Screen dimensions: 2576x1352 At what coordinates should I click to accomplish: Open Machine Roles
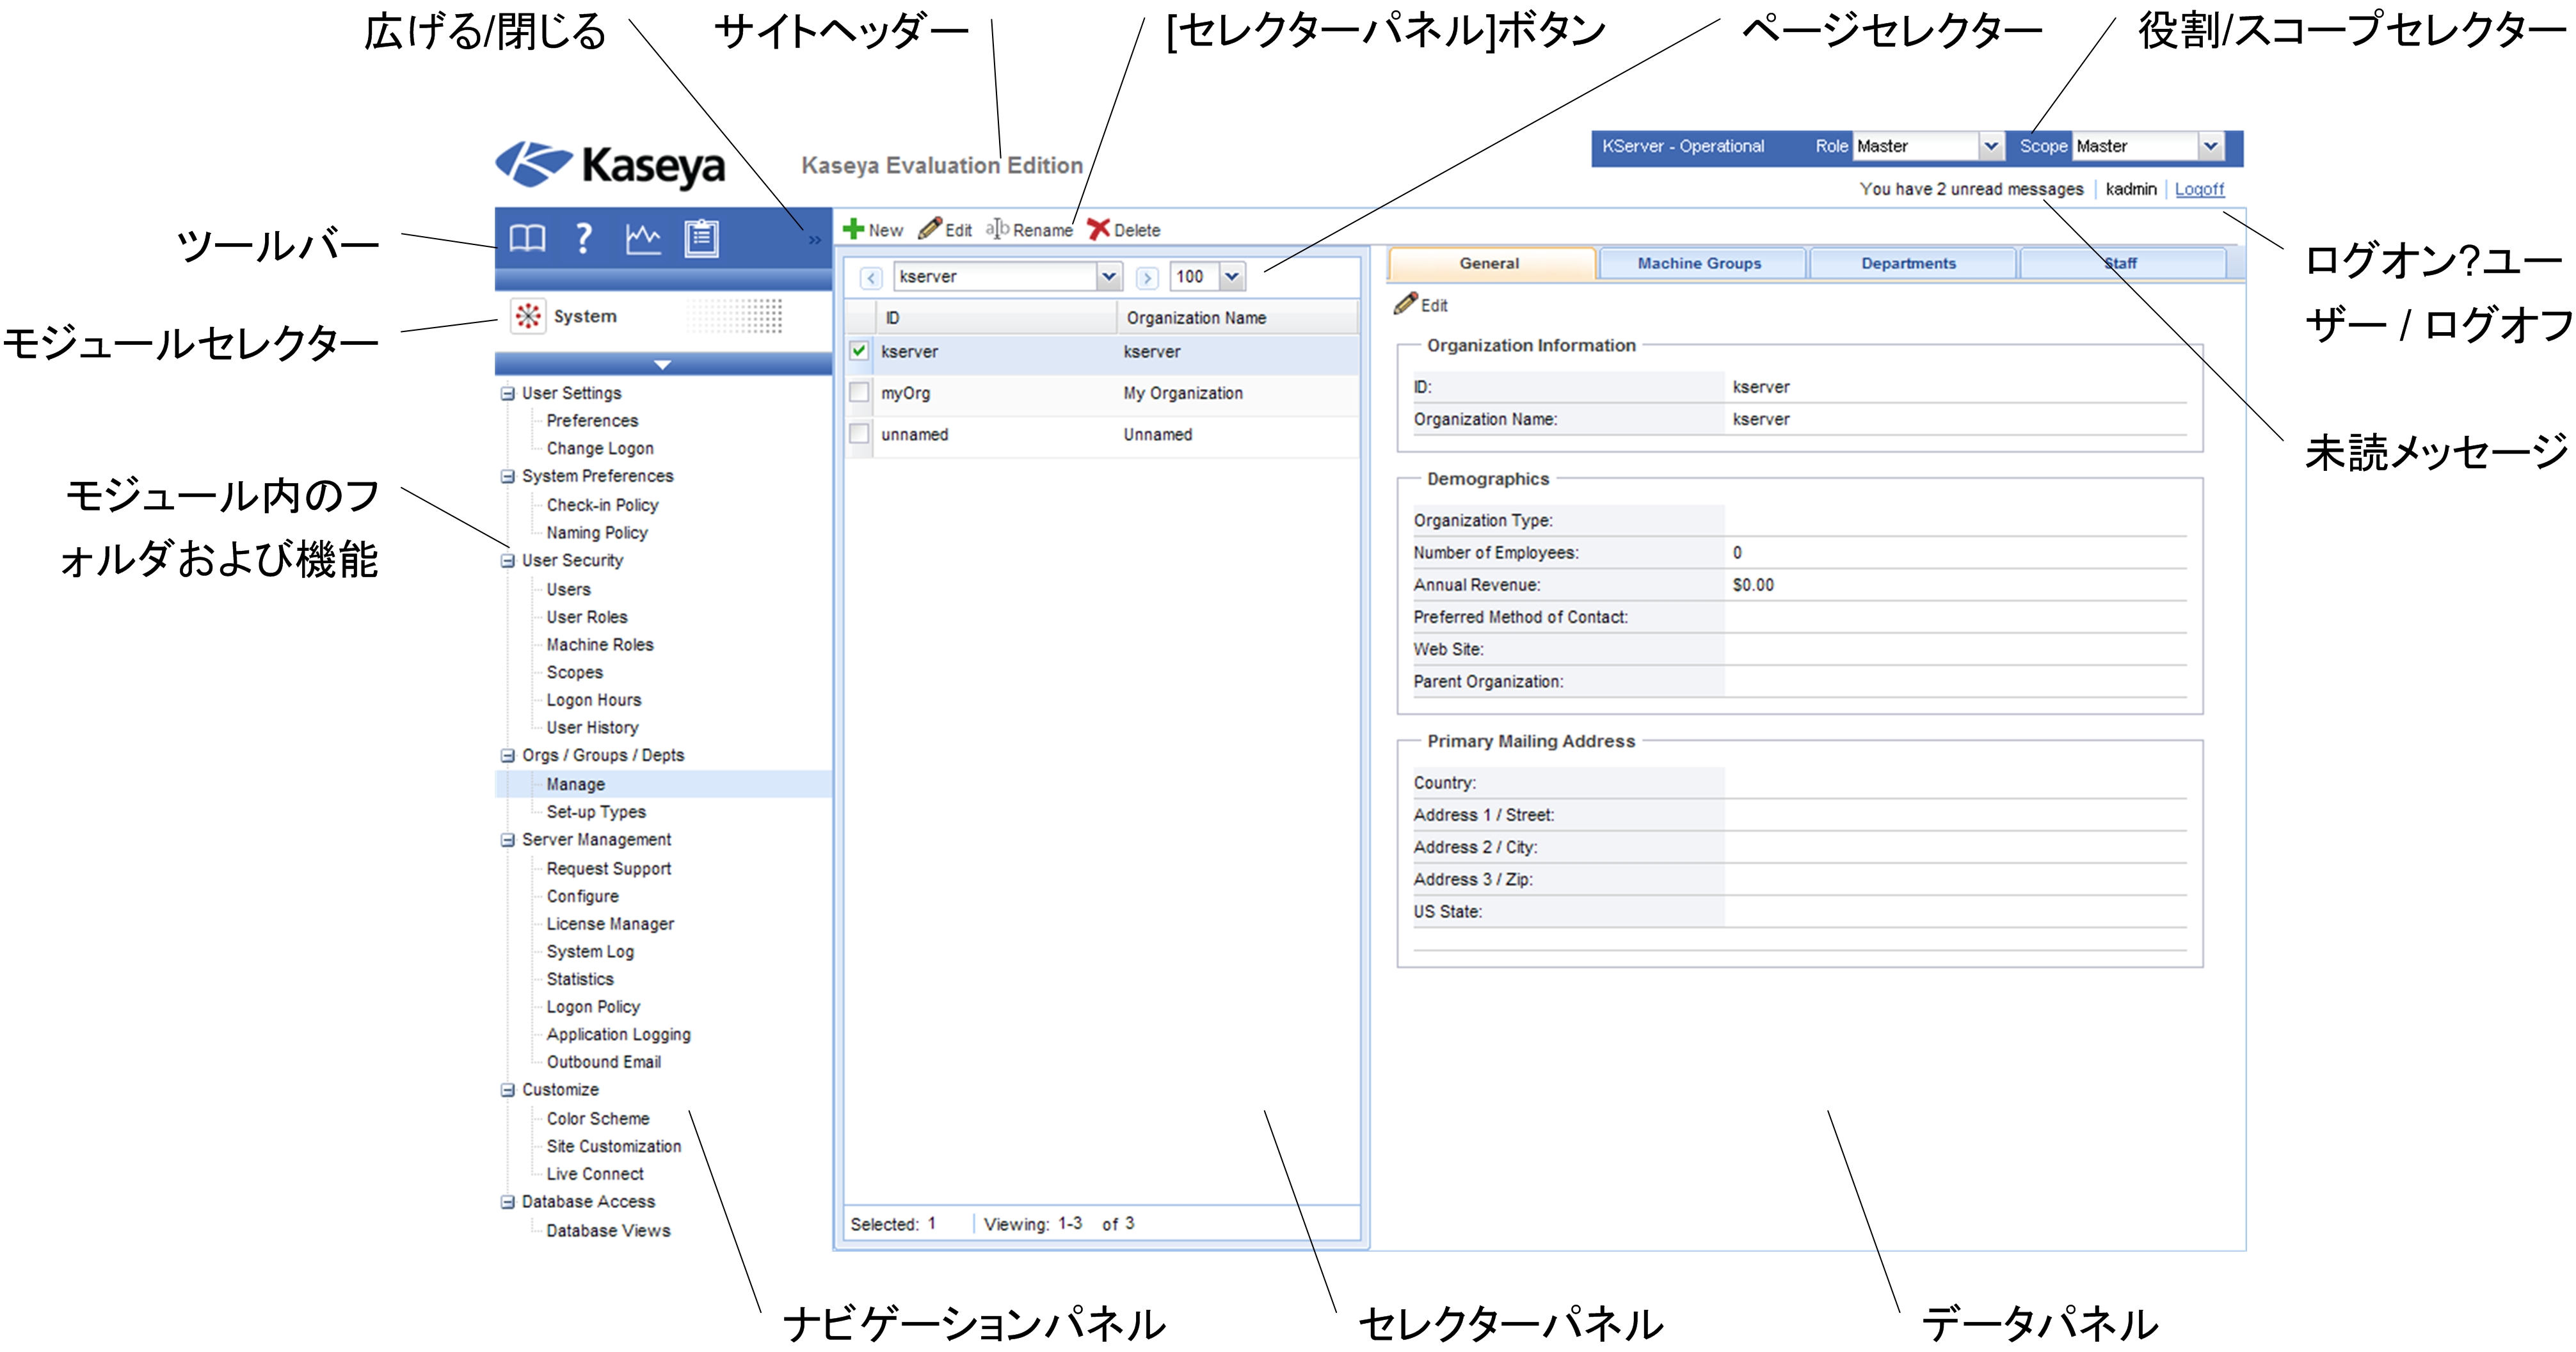600,645
